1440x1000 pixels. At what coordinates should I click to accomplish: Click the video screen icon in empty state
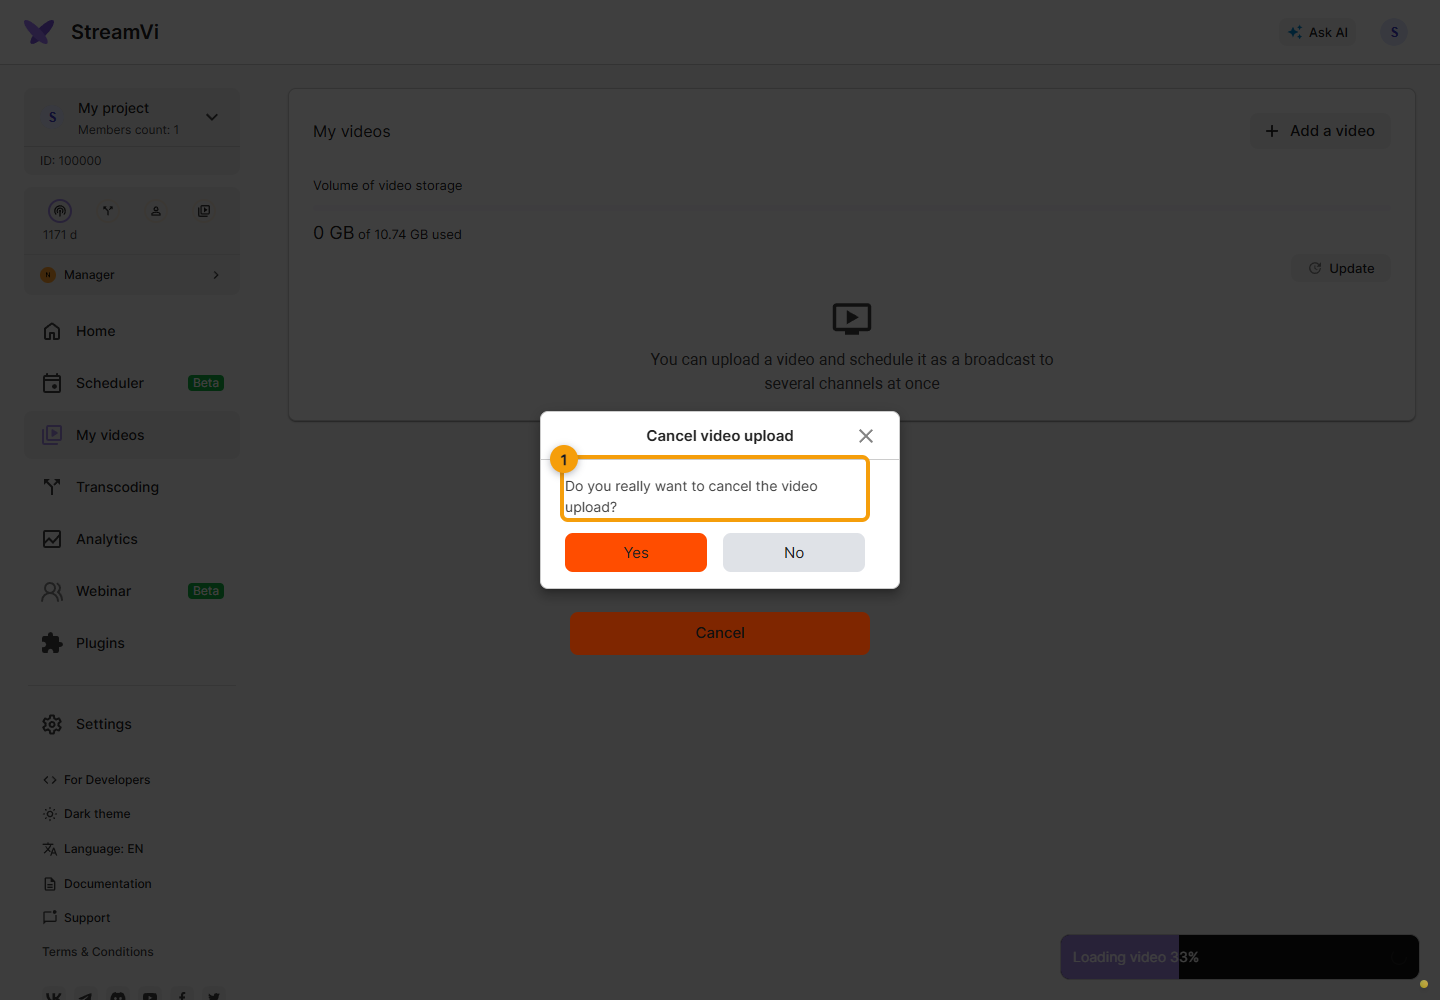[852, 319]
